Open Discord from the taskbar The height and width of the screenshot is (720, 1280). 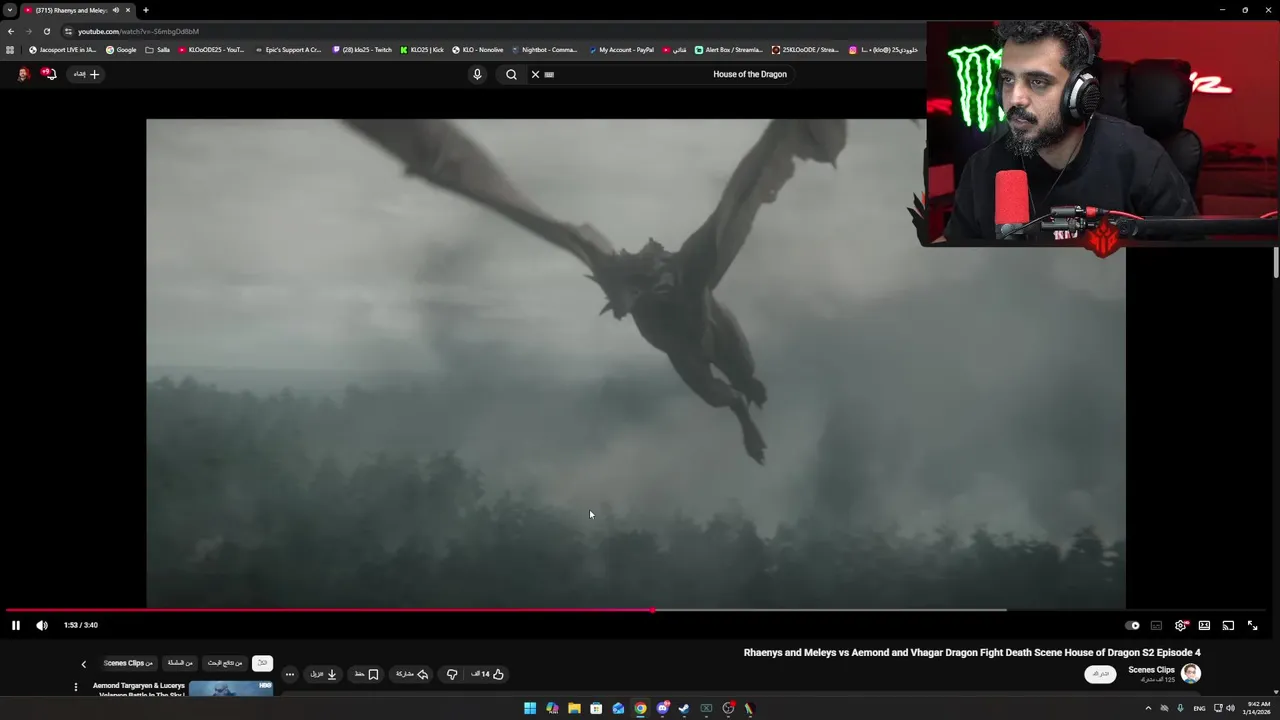coord(662,708)
